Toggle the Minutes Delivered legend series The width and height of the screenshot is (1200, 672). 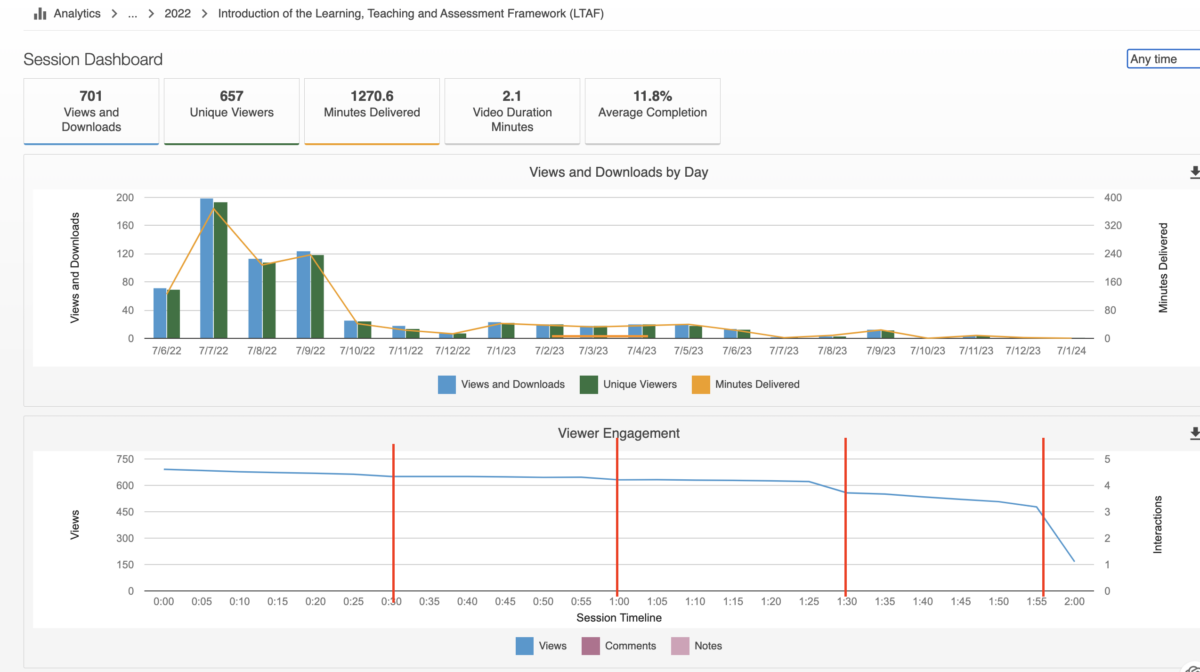(x=745, y=384)
